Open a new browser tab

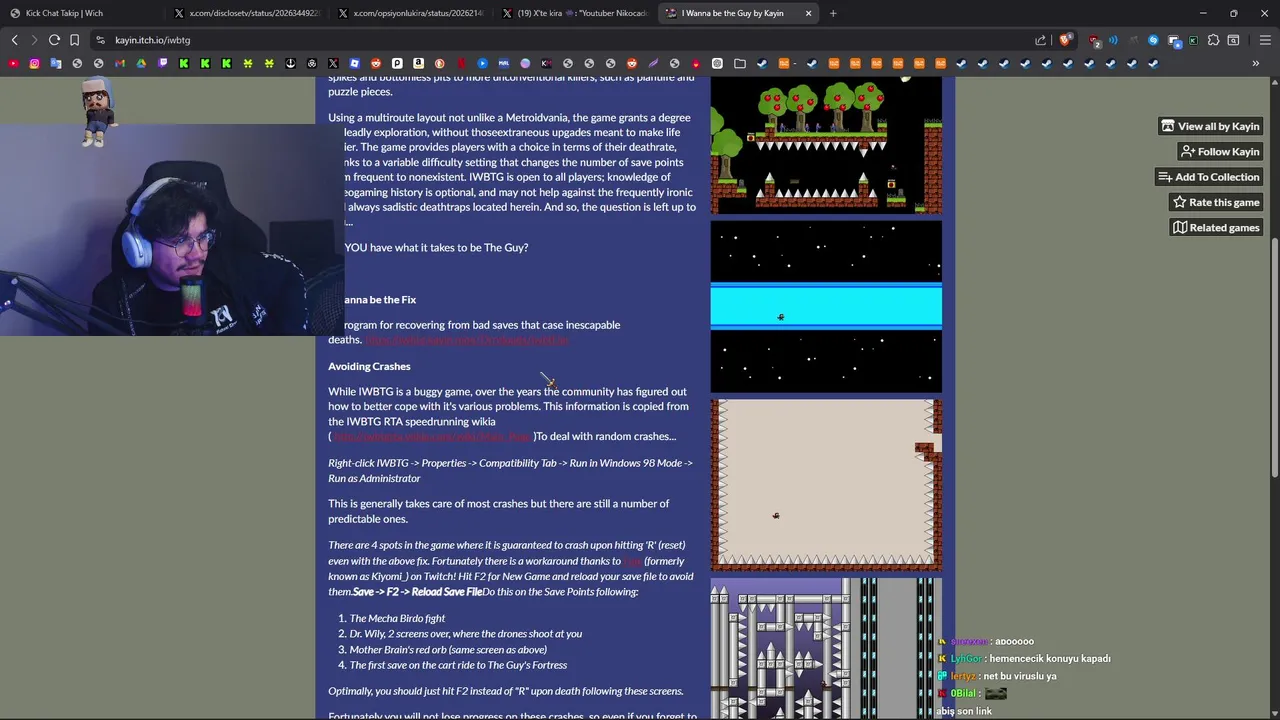point(833,13)
